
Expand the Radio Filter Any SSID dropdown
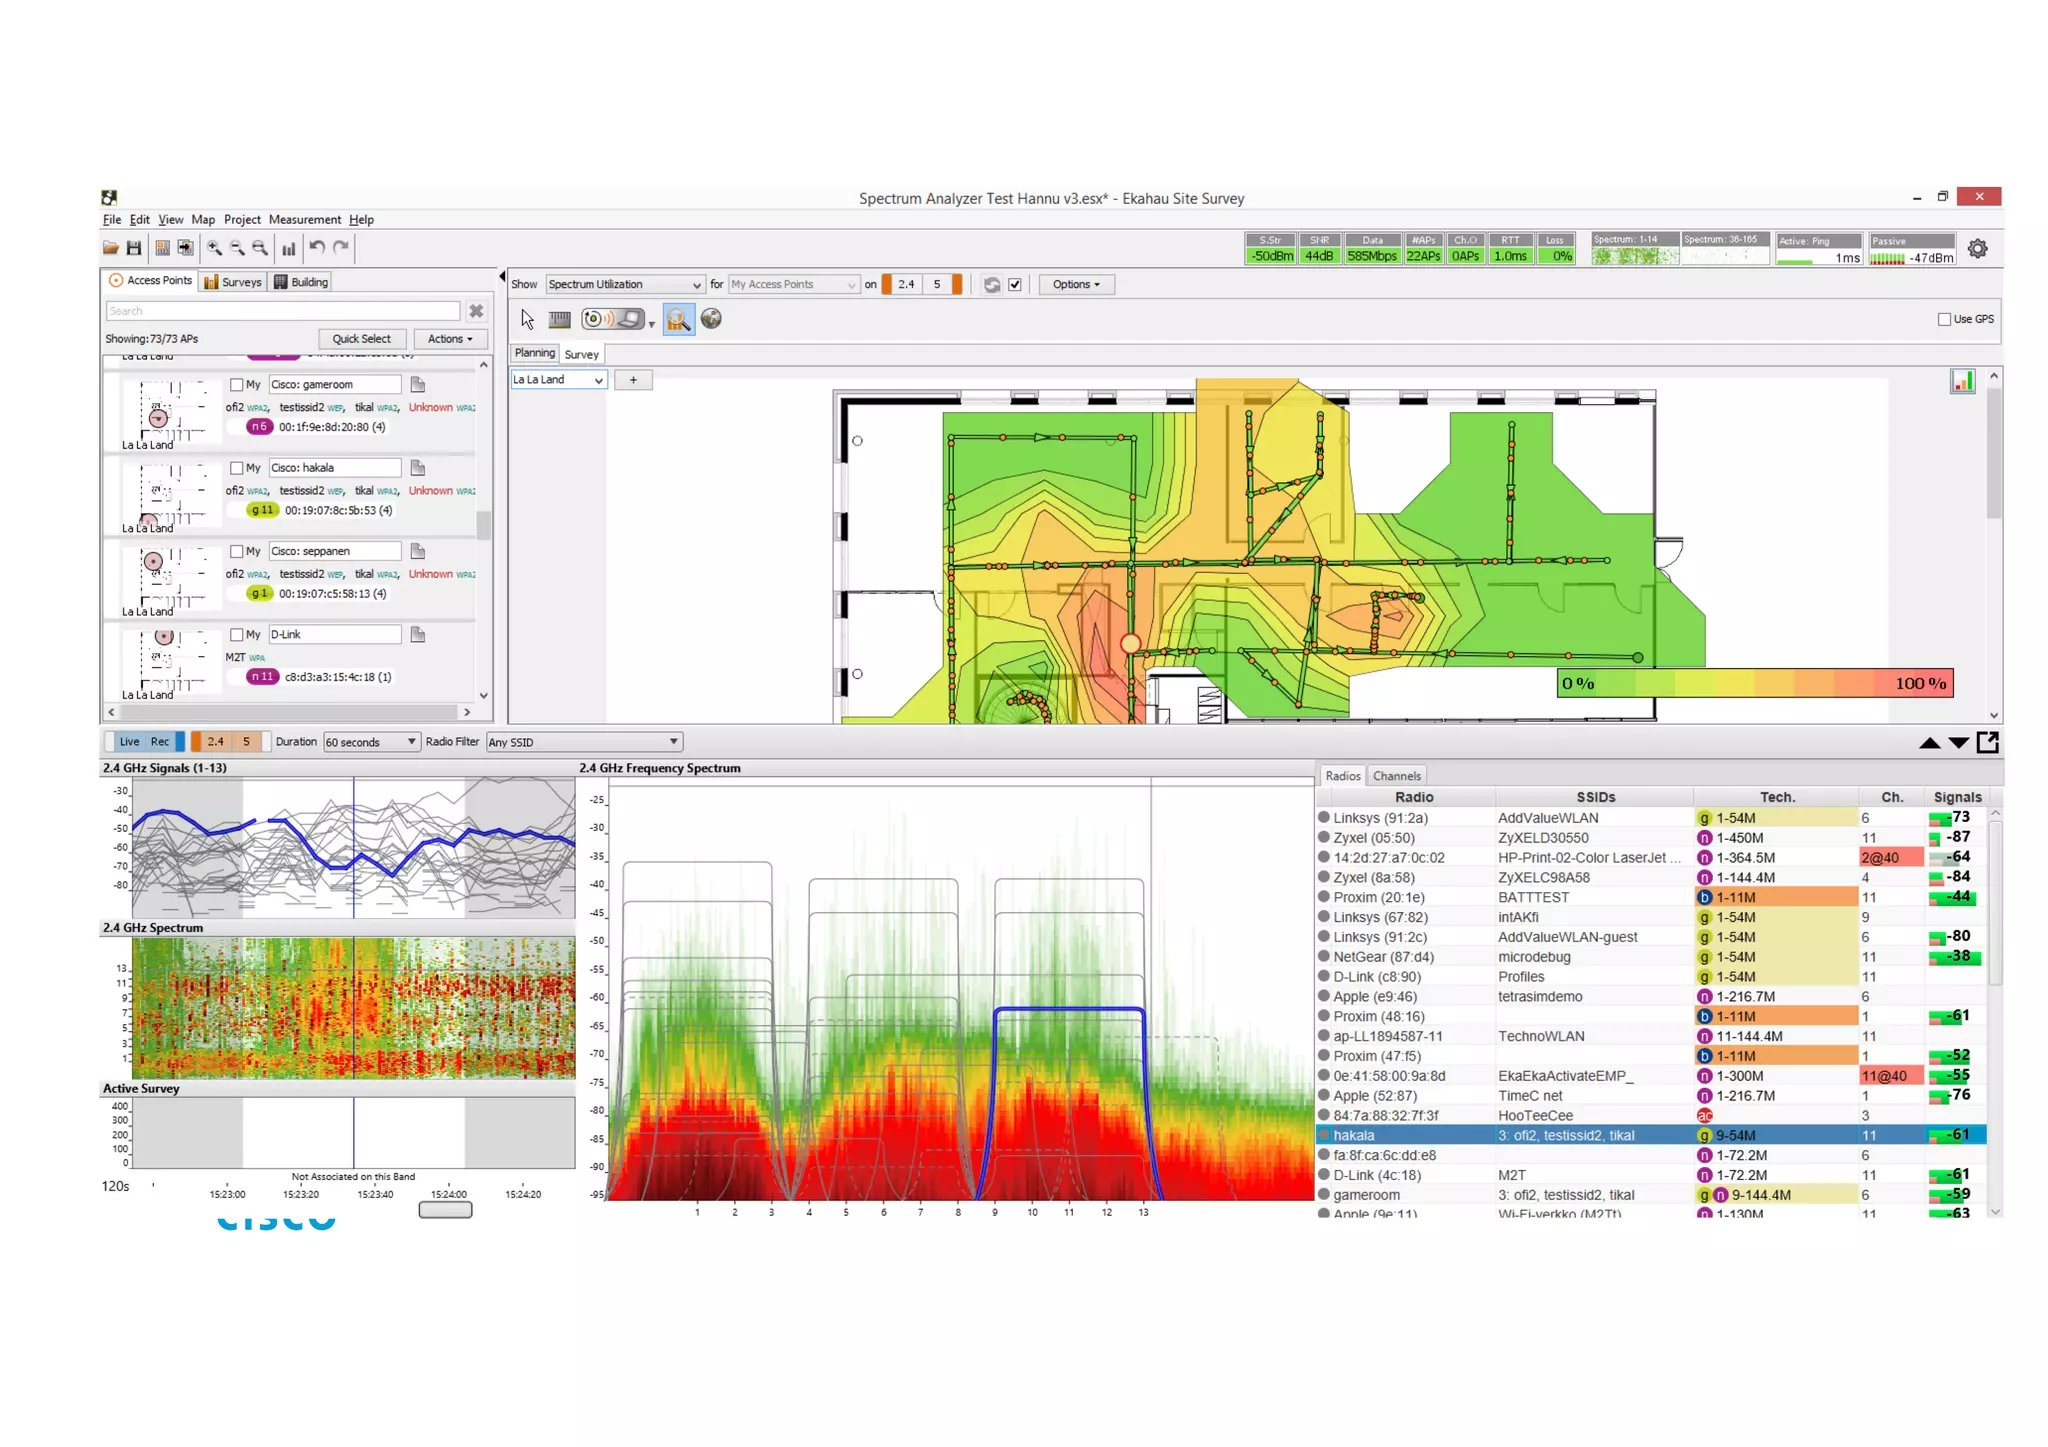pos(583,742)
